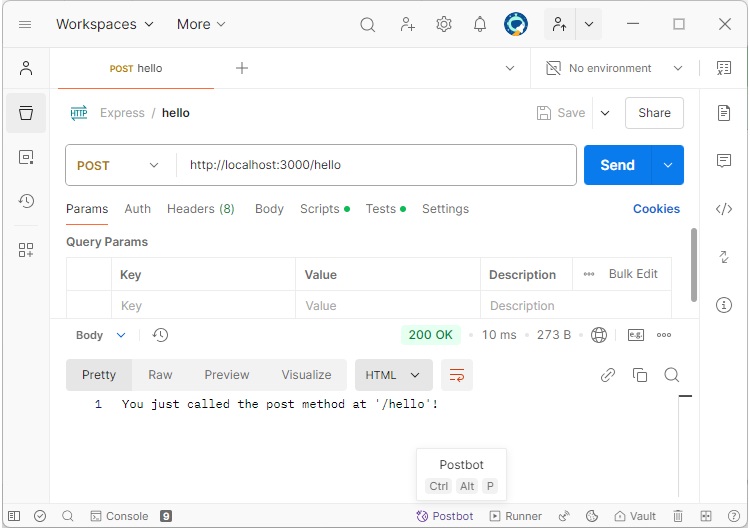
Task: Open the Environments sidebar icon
Action: click(26, 157)
